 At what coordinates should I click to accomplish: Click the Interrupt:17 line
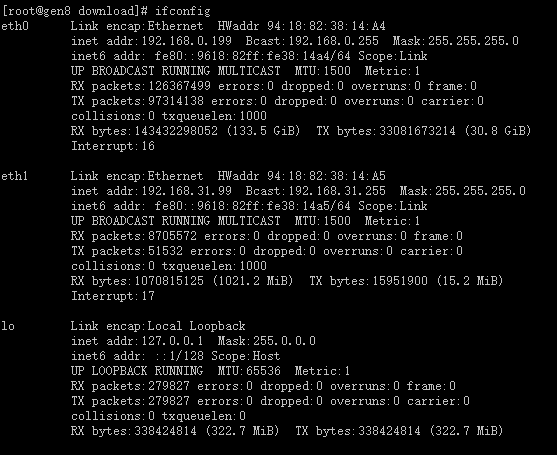113,296
